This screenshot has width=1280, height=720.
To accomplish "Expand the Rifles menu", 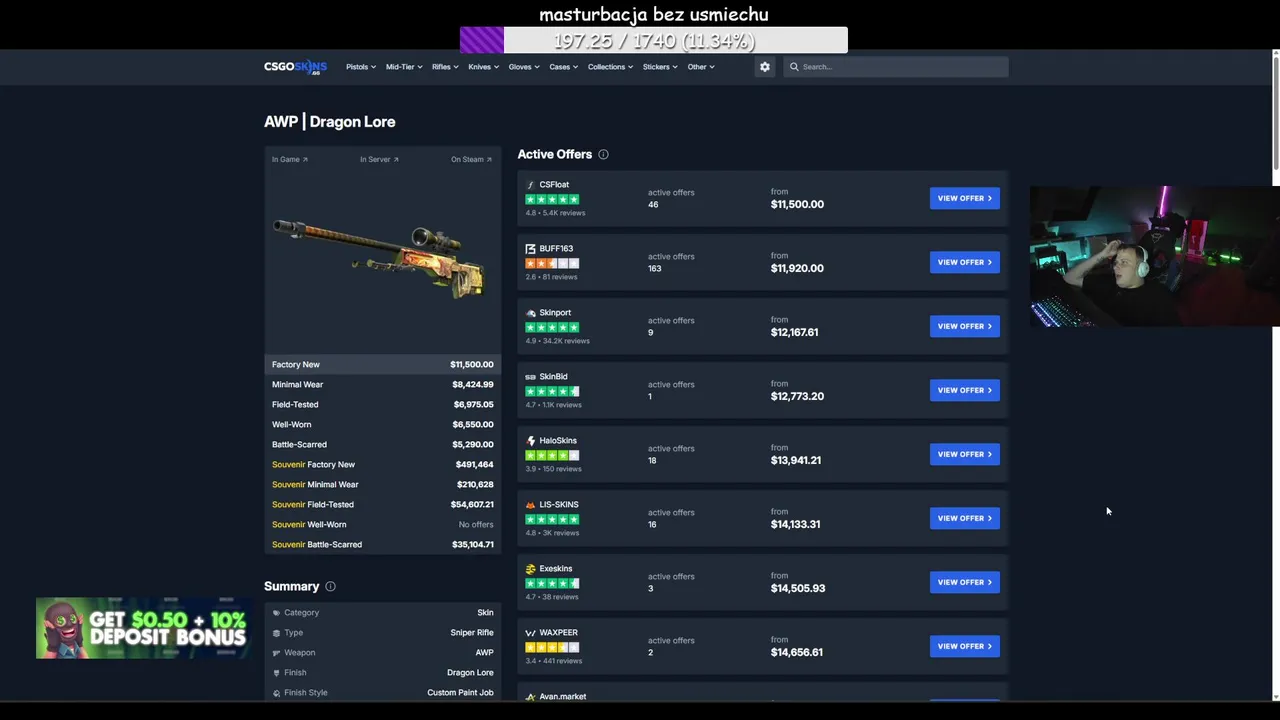I will [x=445, y=67].
